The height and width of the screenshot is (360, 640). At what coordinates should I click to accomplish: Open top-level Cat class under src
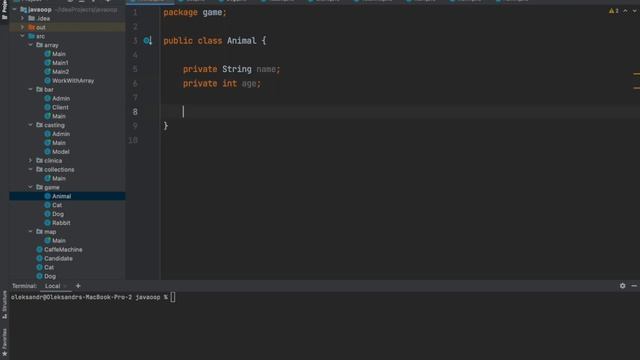[49, 267]
